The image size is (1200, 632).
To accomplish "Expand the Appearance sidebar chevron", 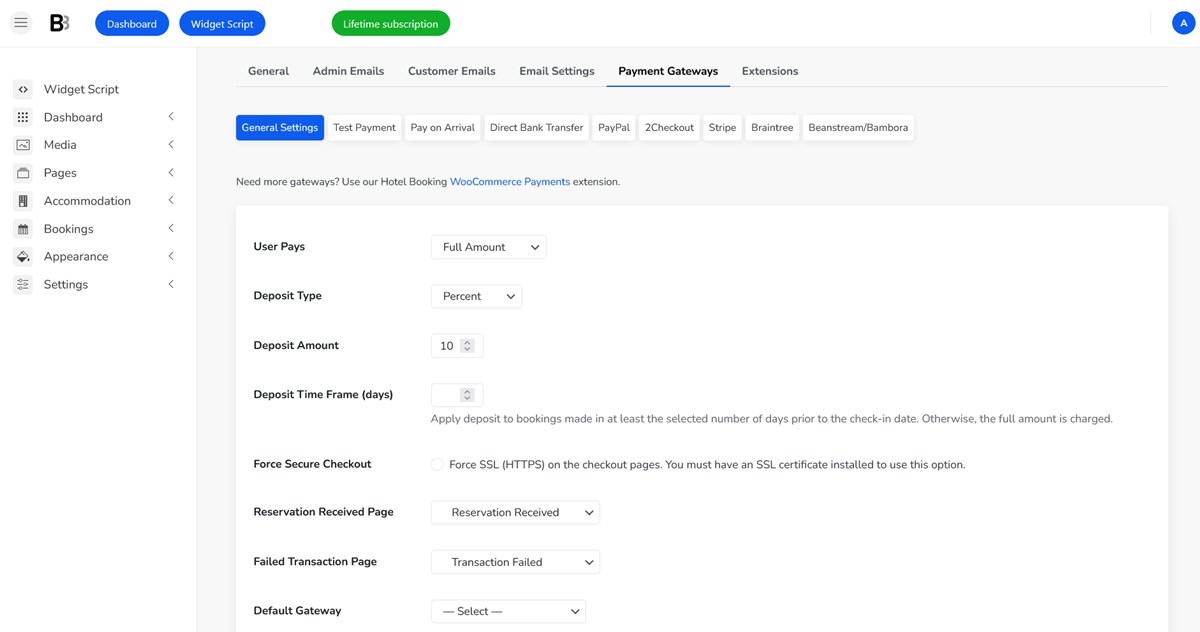I will coord(171,257).
